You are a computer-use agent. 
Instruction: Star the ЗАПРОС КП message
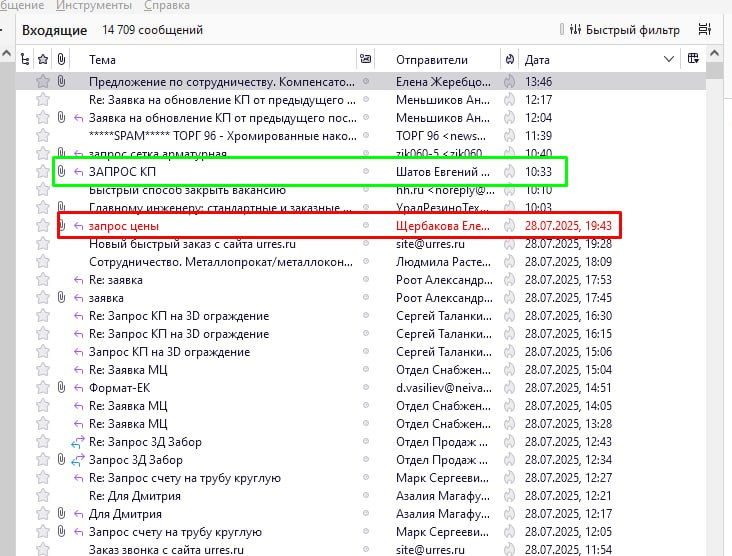(x=43, y=171)
